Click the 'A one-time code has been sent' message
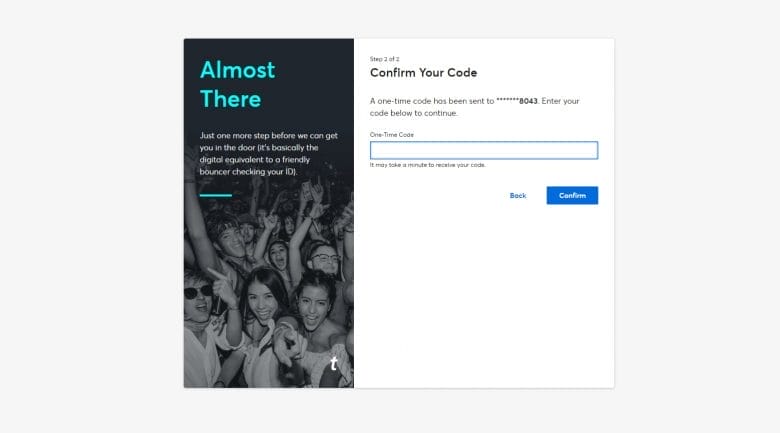Viewport: 780px width, 433px height. [475, 107]
